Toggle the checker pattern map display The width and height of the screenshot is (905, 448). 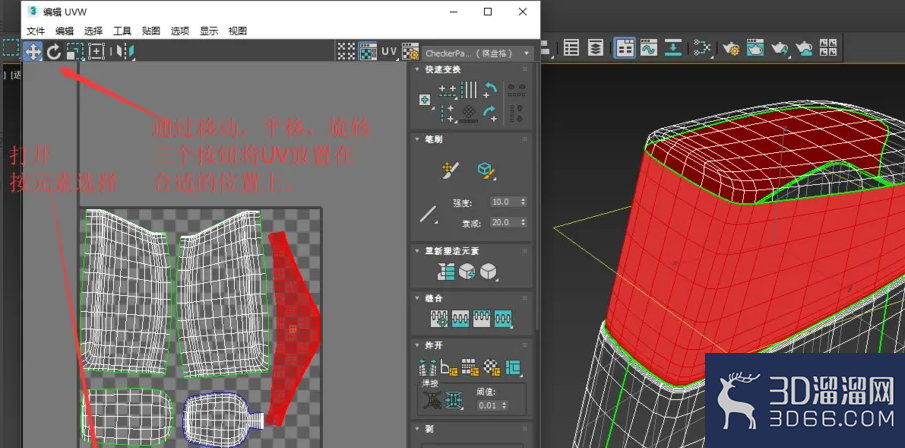pos(368,51)
